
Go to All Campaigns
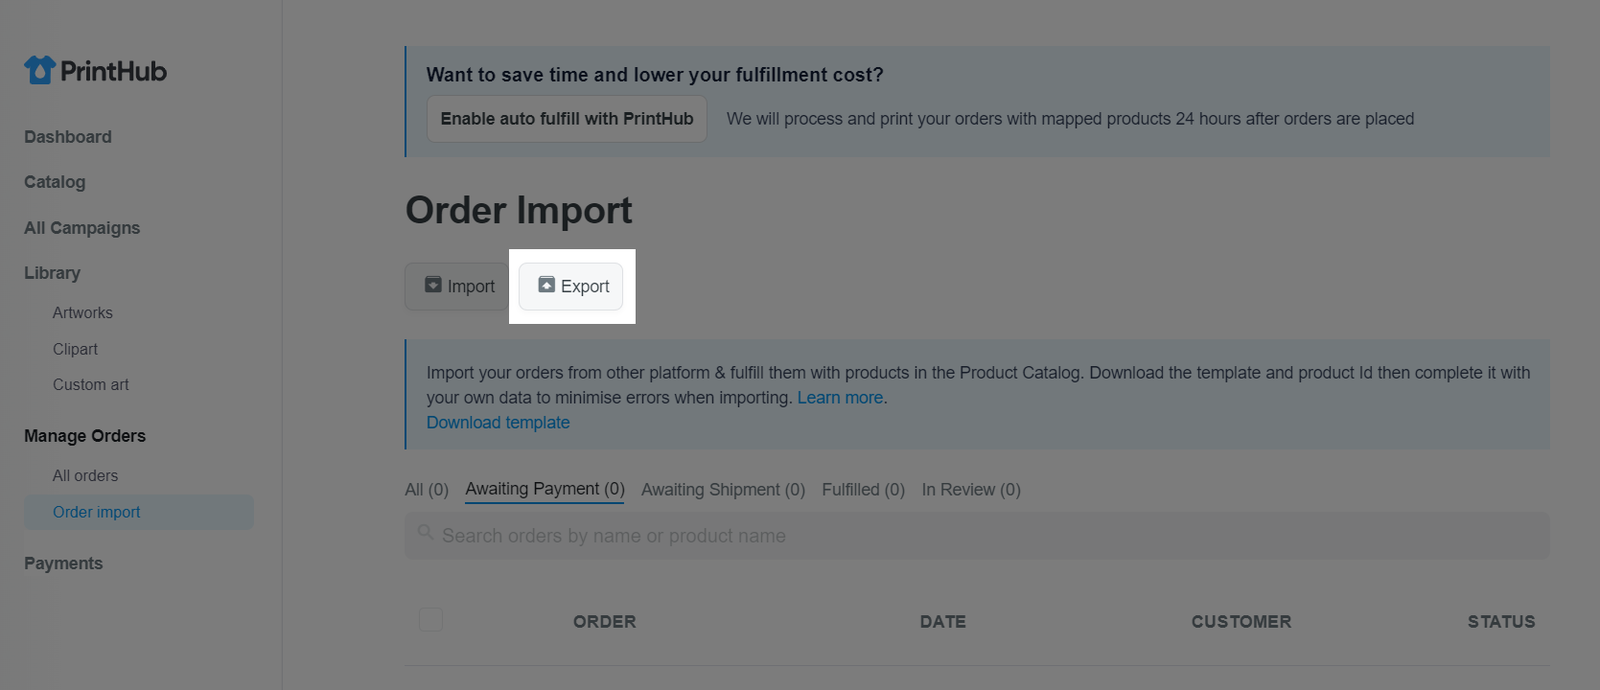(82, 228)
